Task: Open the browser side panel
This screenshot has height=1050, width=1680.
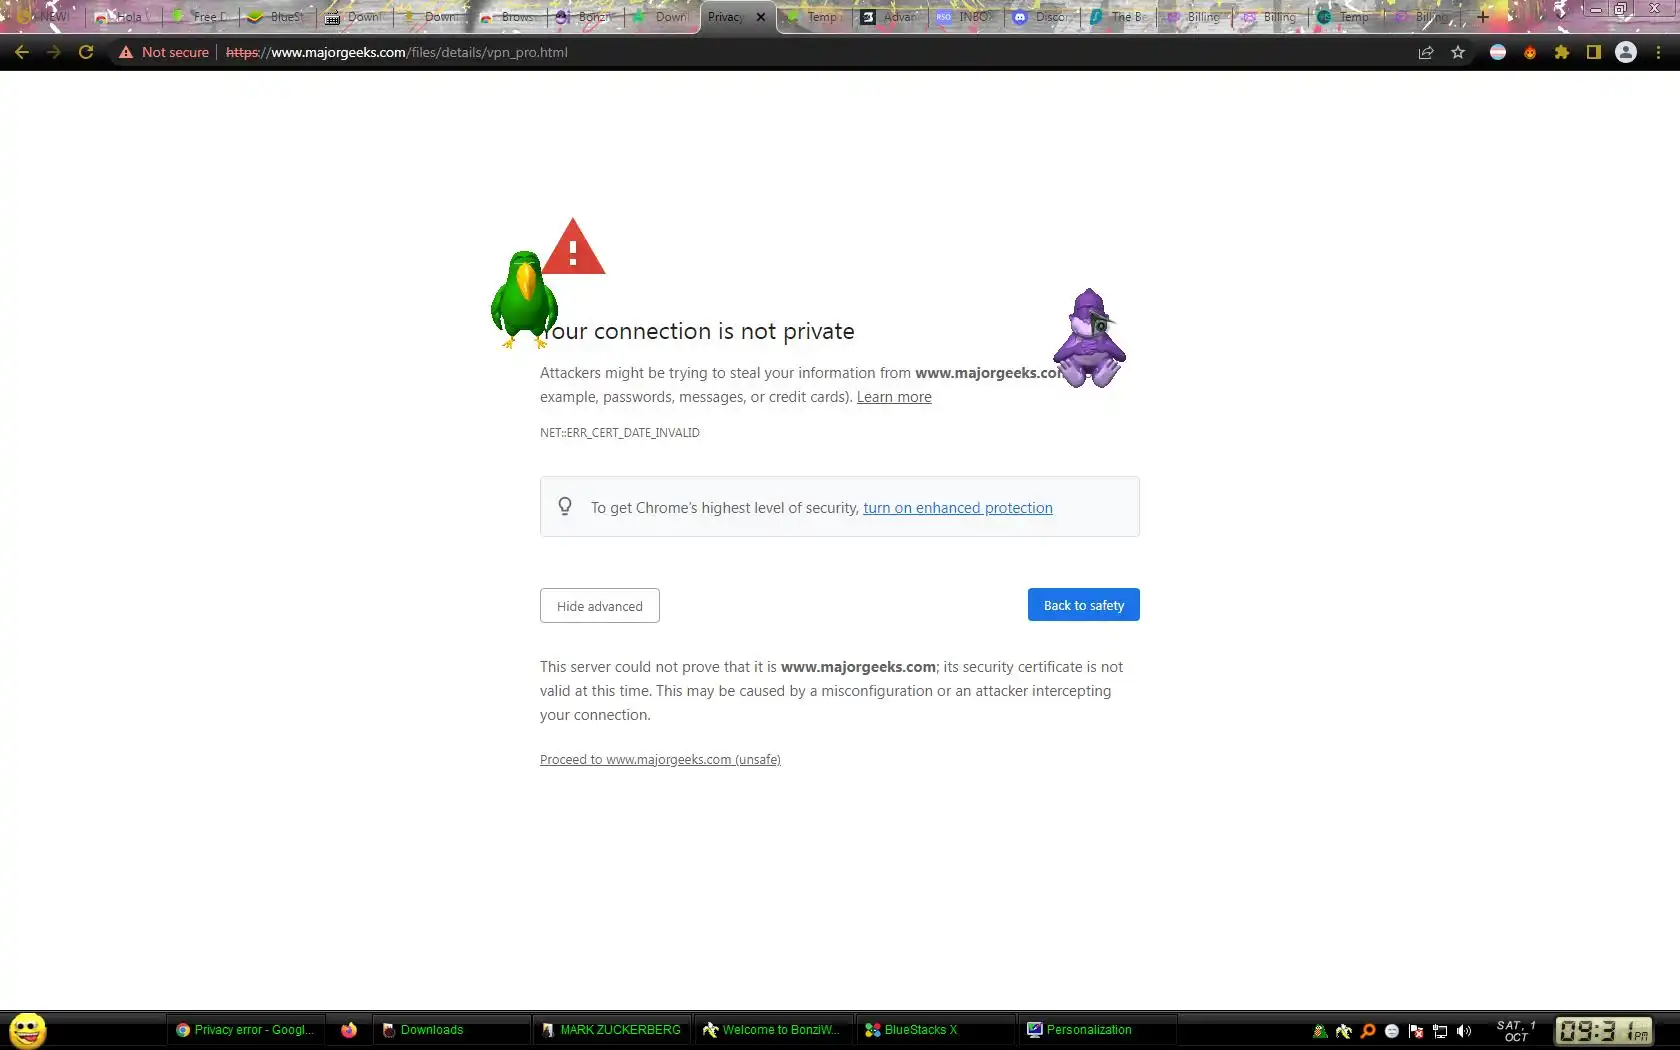Action: click(1594, 52)
